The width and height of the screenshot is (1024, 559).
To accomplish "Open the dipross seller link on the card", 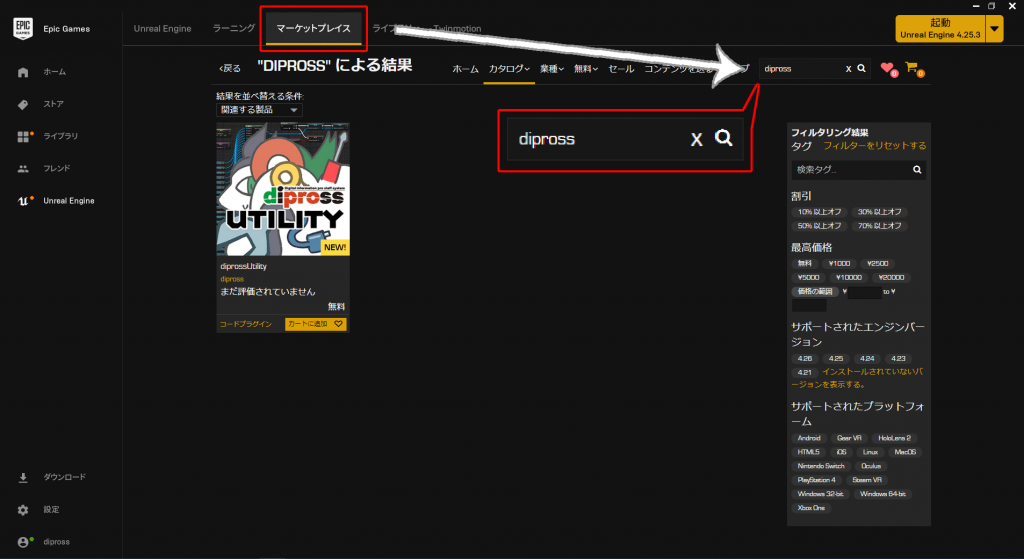I will (x=232, y=279).
